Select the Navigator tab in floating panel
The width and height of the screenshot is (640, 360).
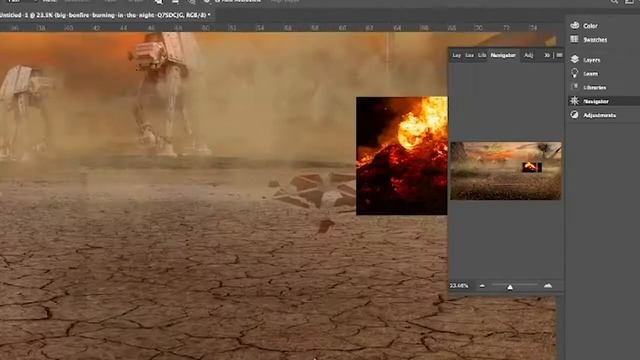[503, 55]
